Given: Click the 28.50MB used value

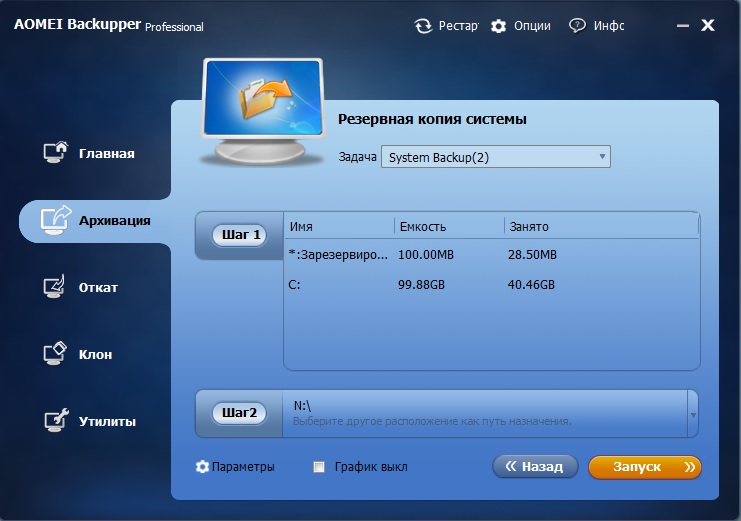Looking at the screenshot, I should pos(532,255).
